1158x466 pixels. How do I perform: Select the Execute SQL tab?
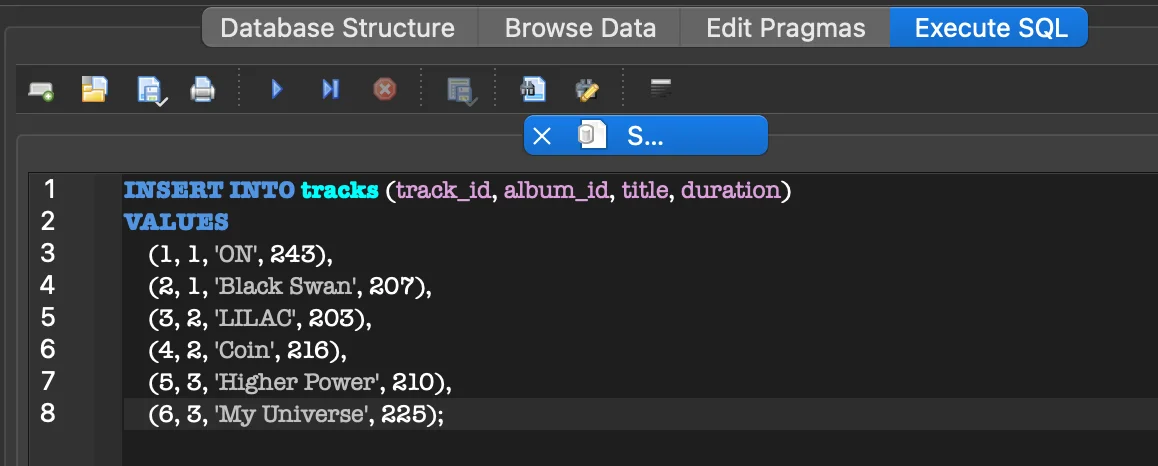coord(987,28)
